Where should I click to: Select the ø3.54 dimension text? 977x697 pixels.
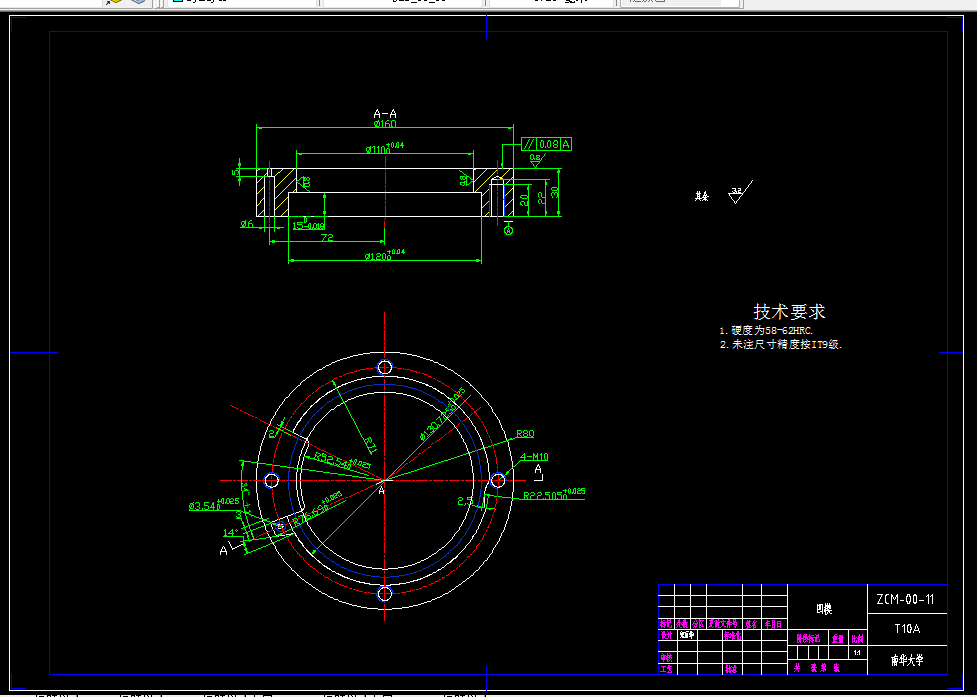coord(214,505)
